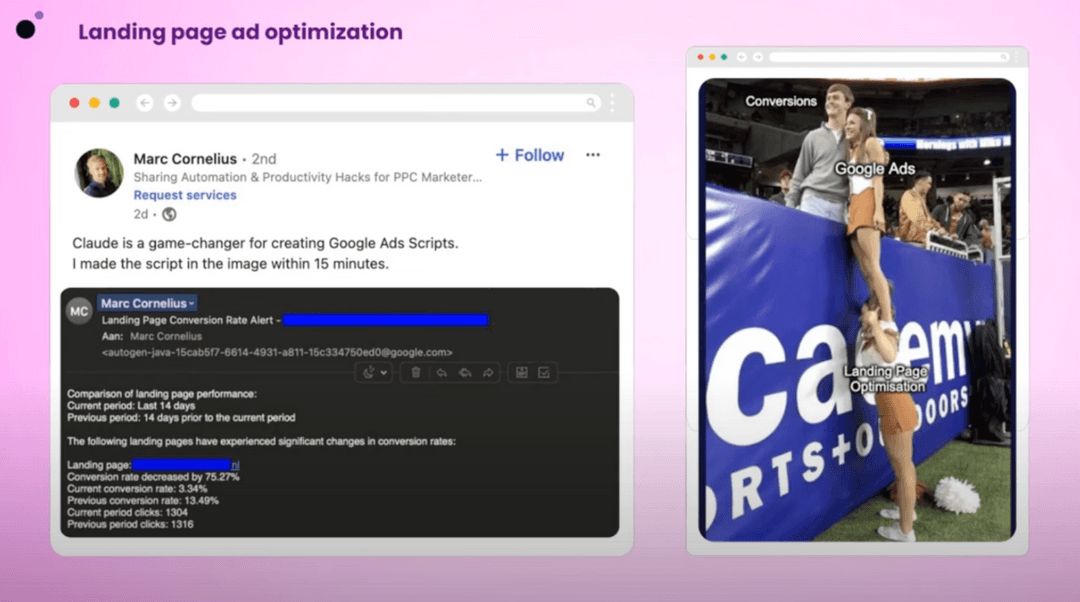Click the 'Current conversion rate: 3.34%' line
Viewport: 1080px width, 602px height.
click(x=137, y=488)
